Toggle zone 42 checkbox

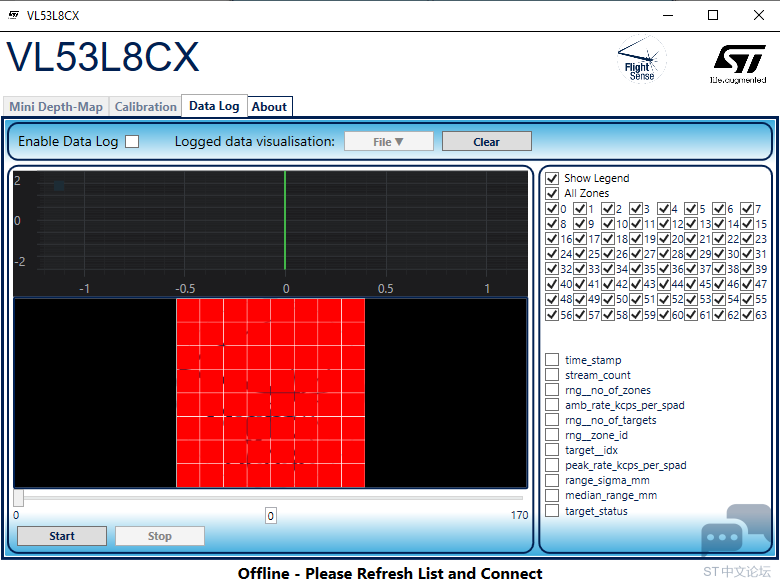click(x=607, y=284)
